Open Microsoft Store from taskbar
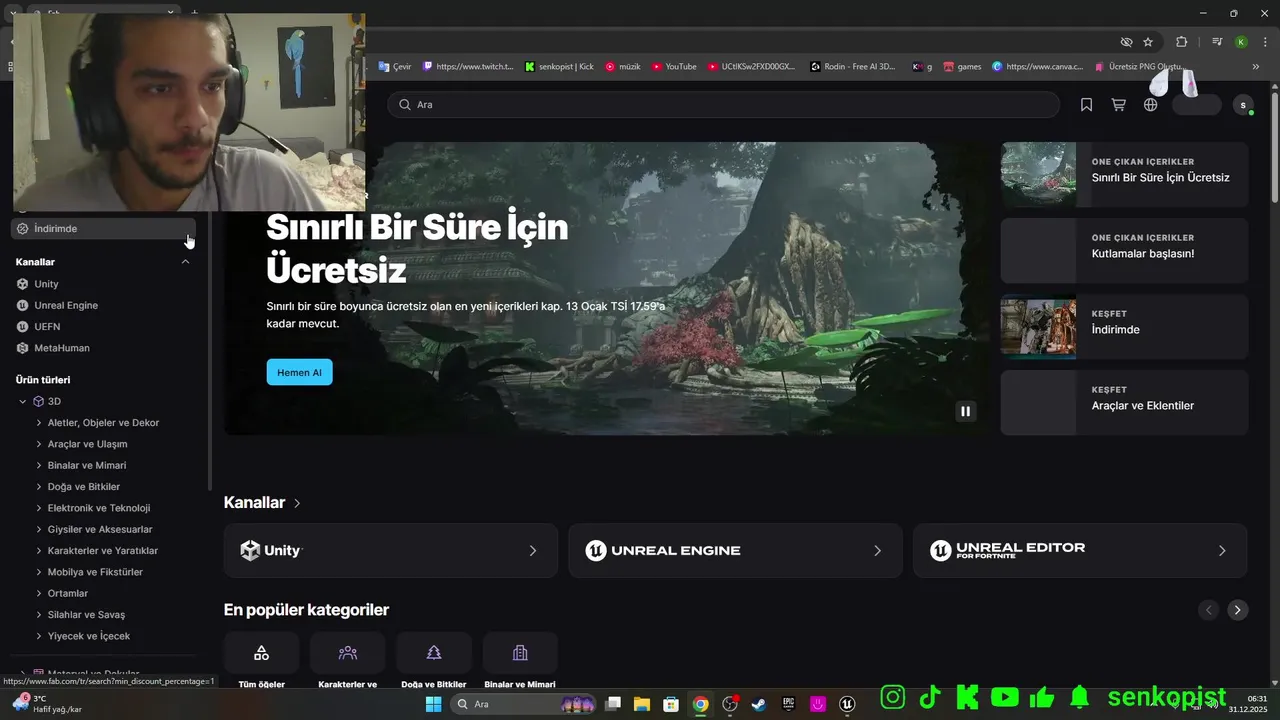 point(671,704)
